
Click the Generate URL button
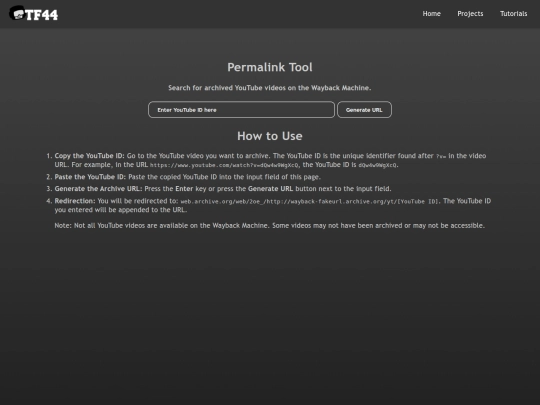364,110
